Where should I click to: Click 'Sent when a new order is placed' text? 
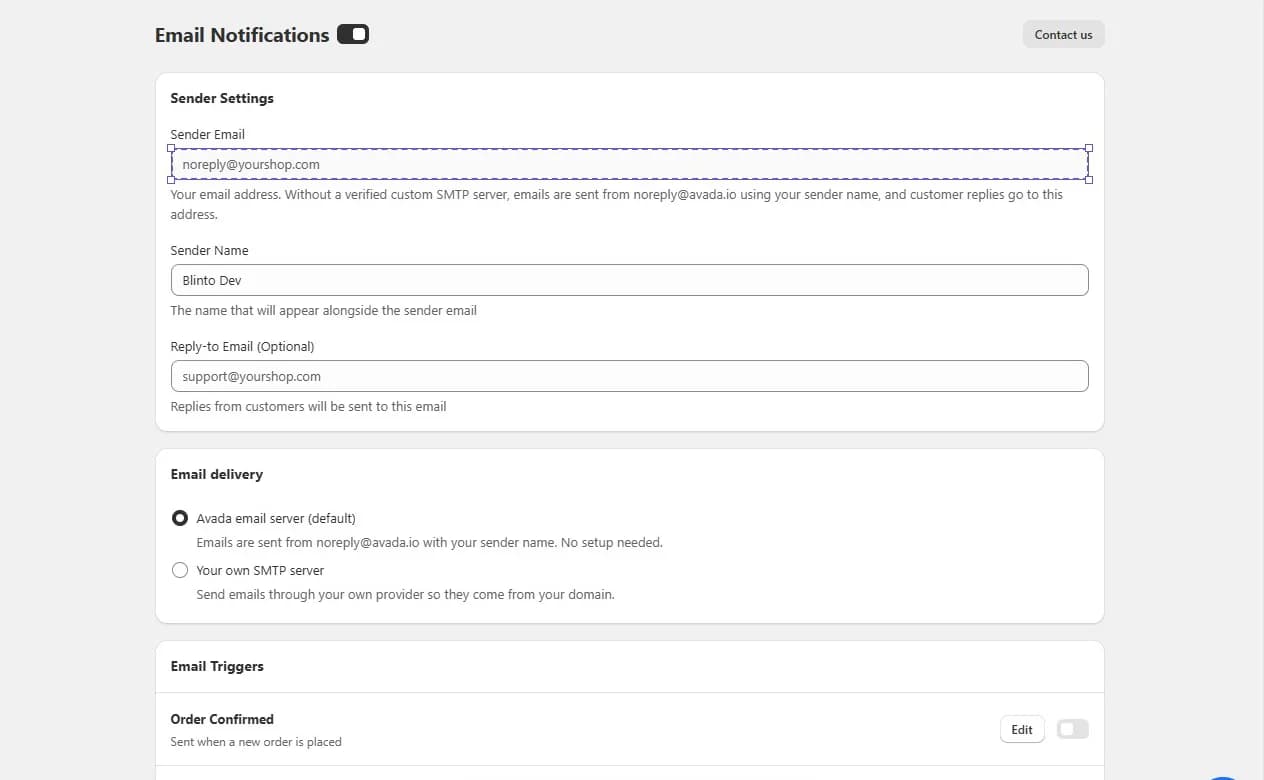(256, 742)
